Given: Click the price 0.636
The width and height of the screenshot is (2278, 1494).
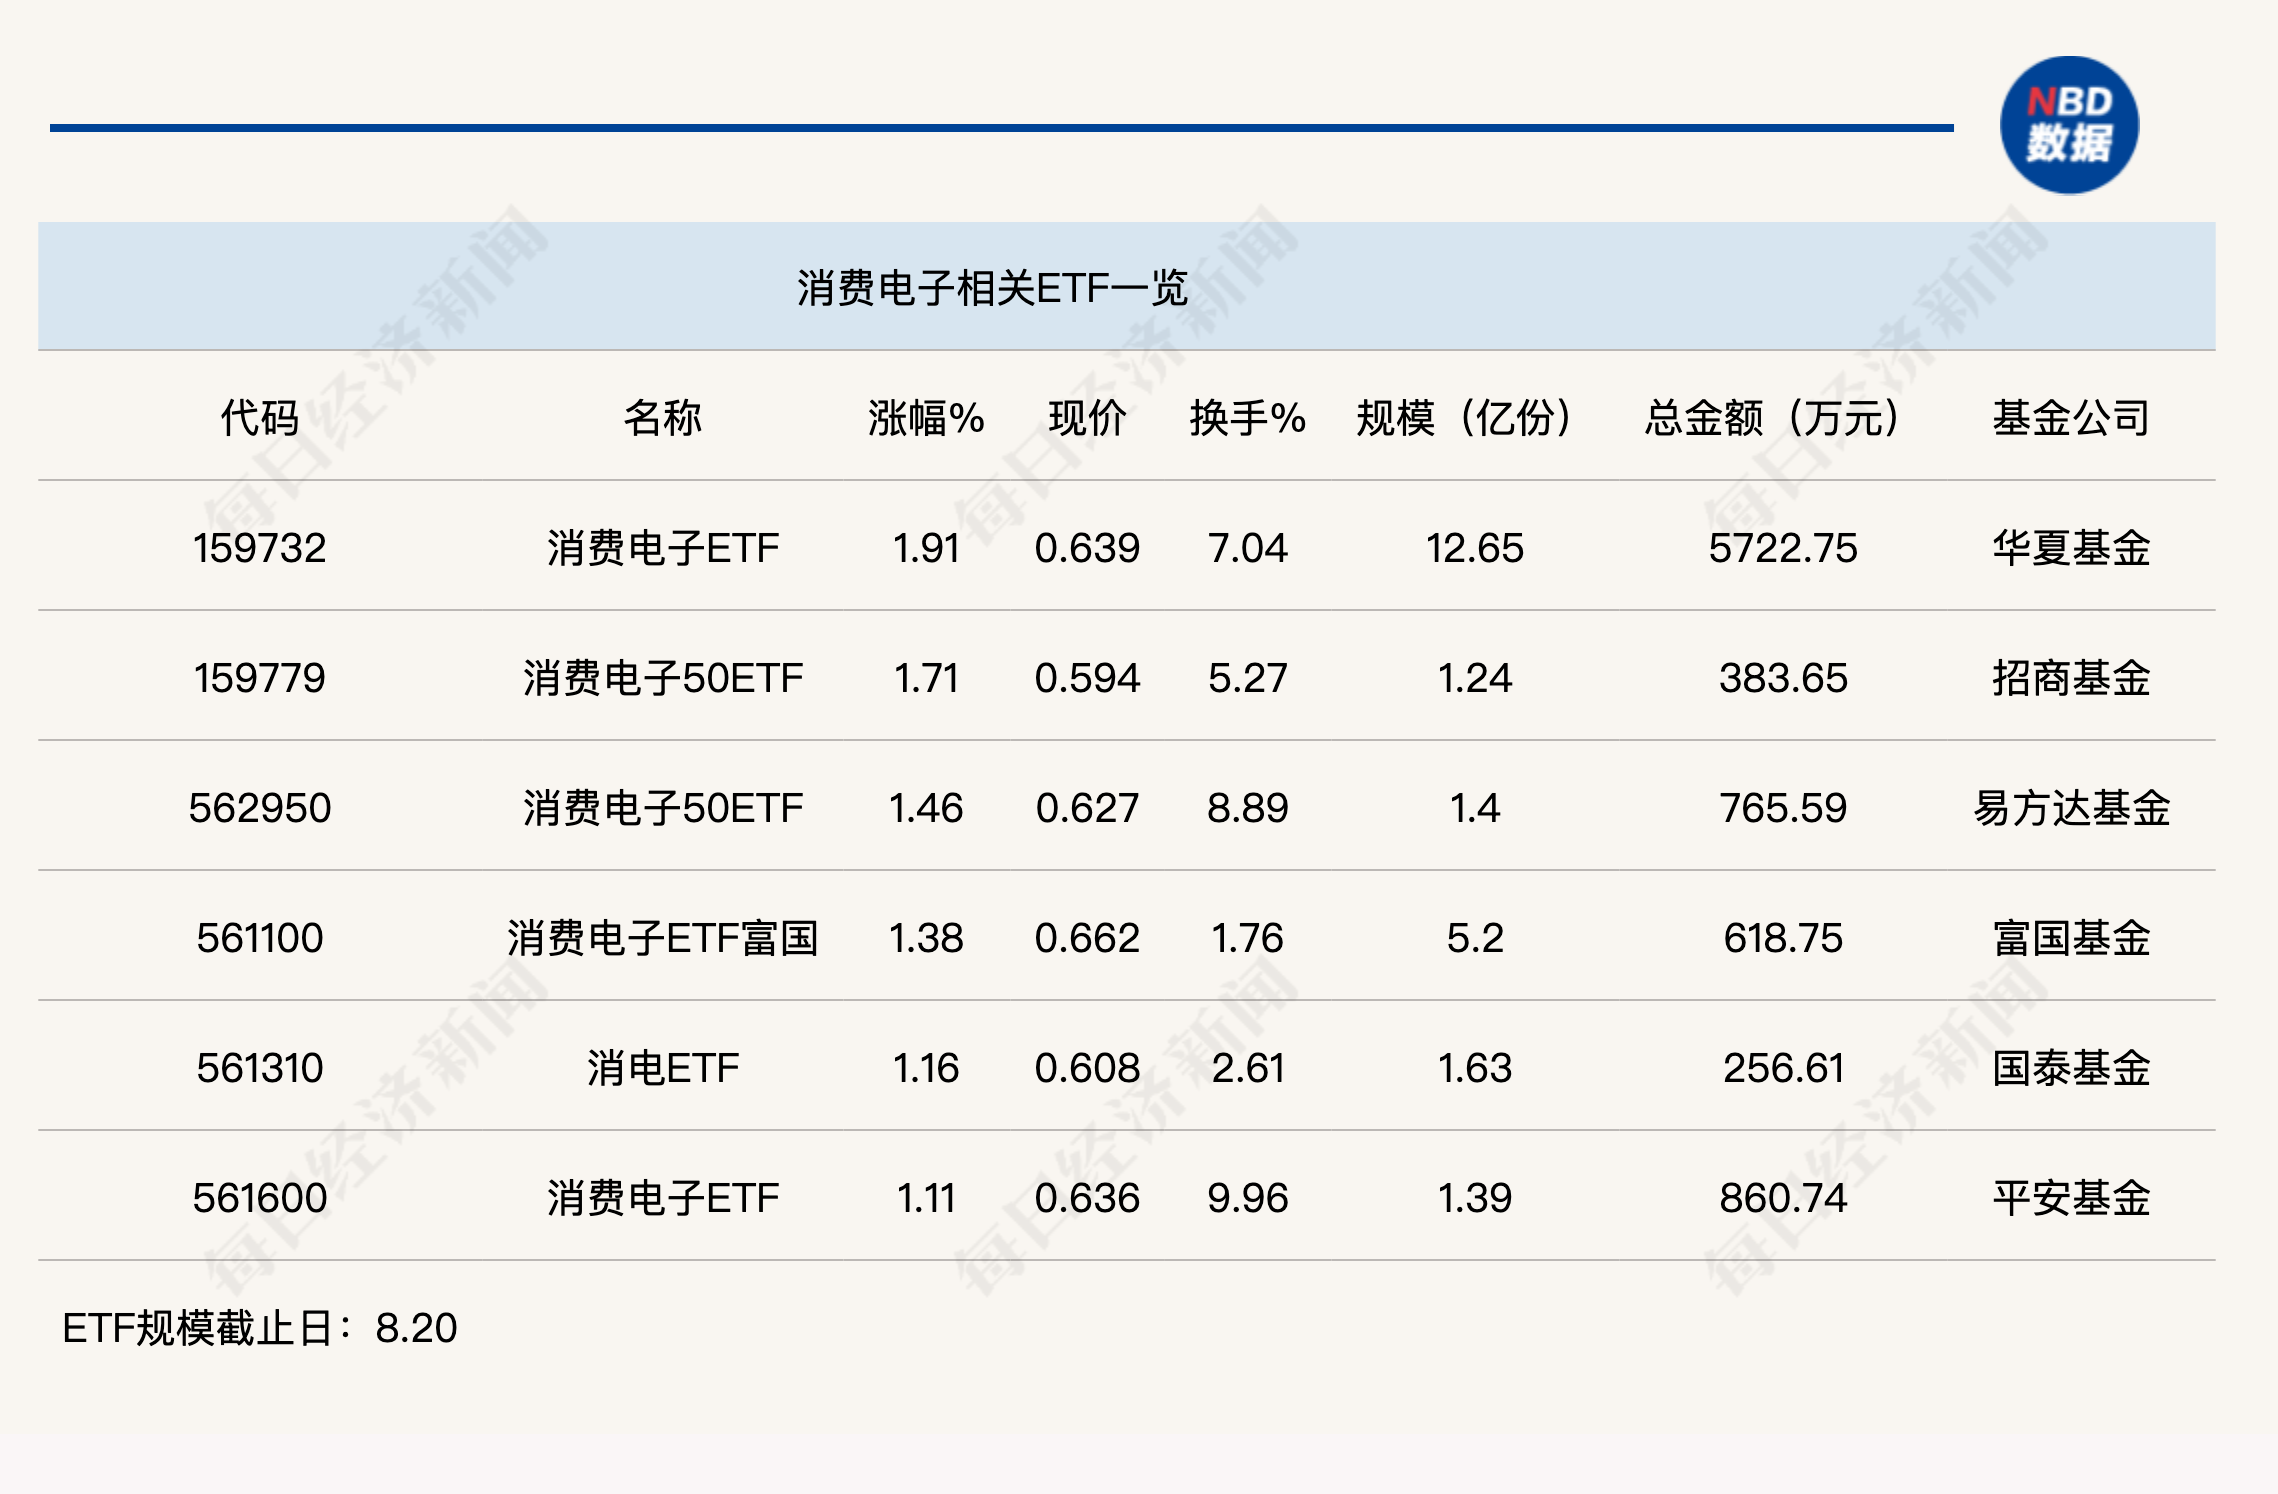Looking at the screenshot, I should tap(1088, 1198).
